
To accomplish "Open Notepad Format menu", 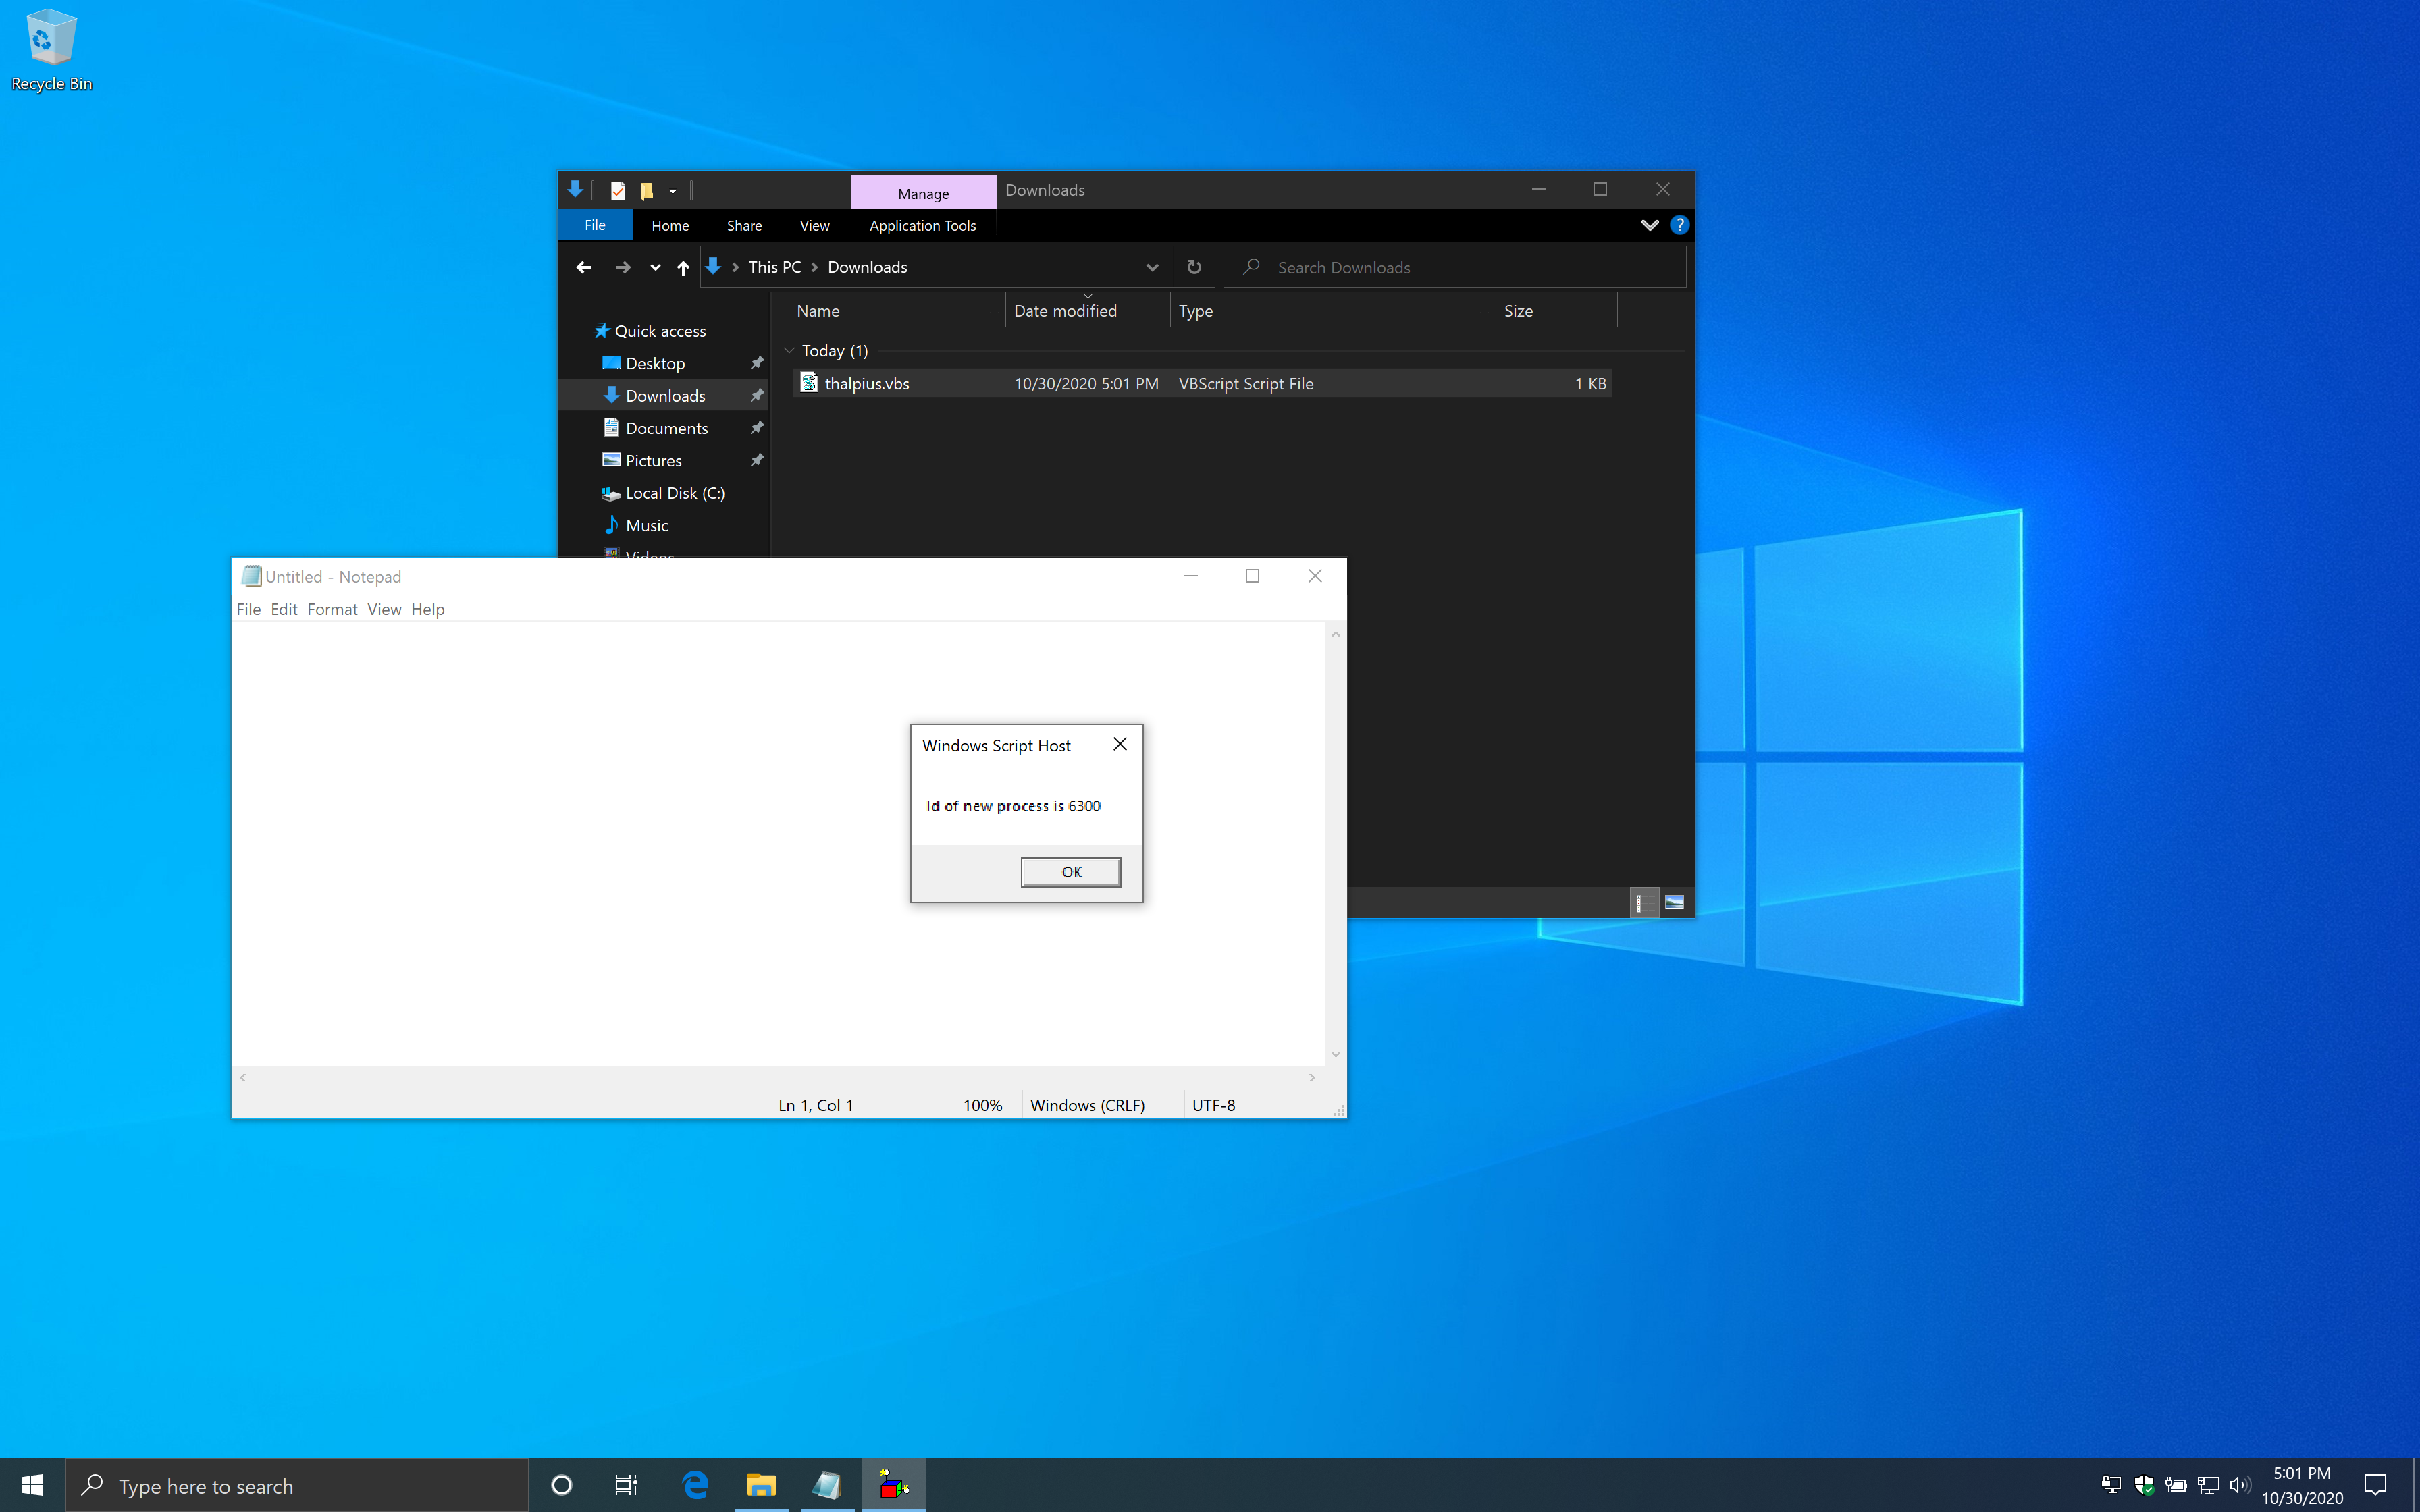I will pyautogui.click(x=331, y=609).
